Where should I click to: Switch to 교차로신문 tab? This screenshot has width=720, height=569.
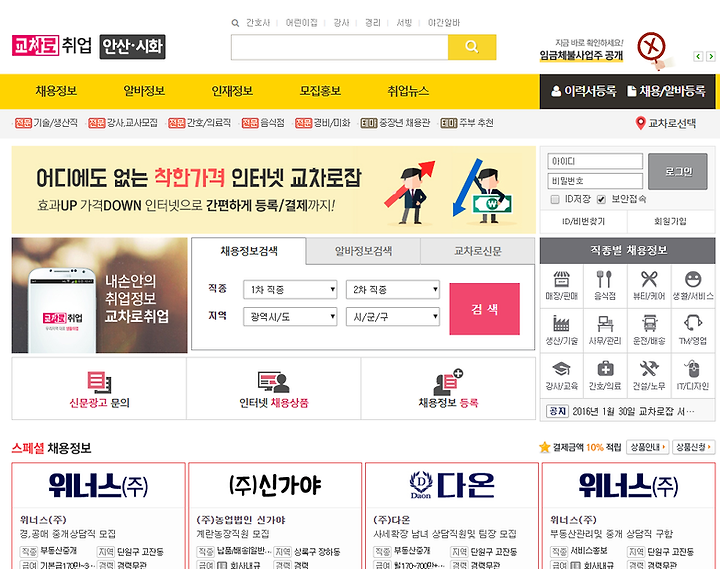tap(478, 251)
